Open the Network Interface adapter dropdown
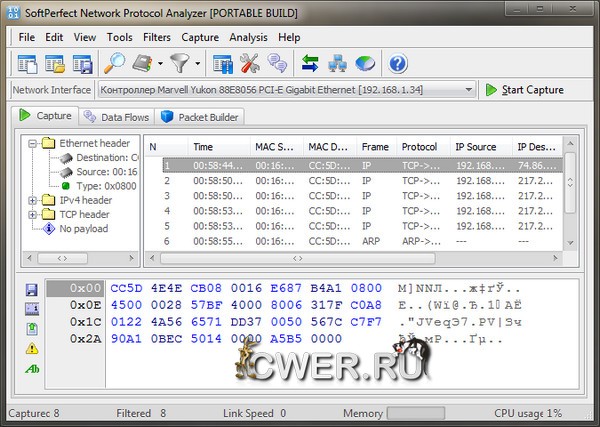Screen dimensions: 600x427 tap(468, 90)
